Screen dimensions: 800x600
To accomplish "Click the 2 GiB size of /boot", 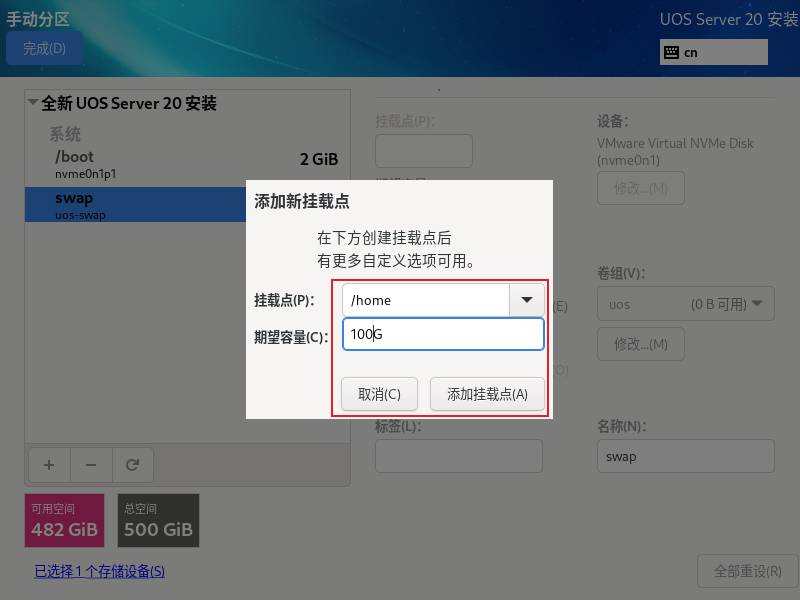I will coord(319,159).
